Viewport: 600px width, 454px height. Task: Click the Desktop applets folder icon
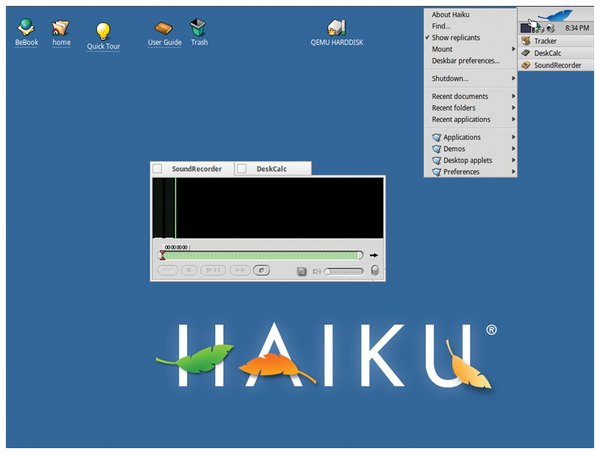436,160
